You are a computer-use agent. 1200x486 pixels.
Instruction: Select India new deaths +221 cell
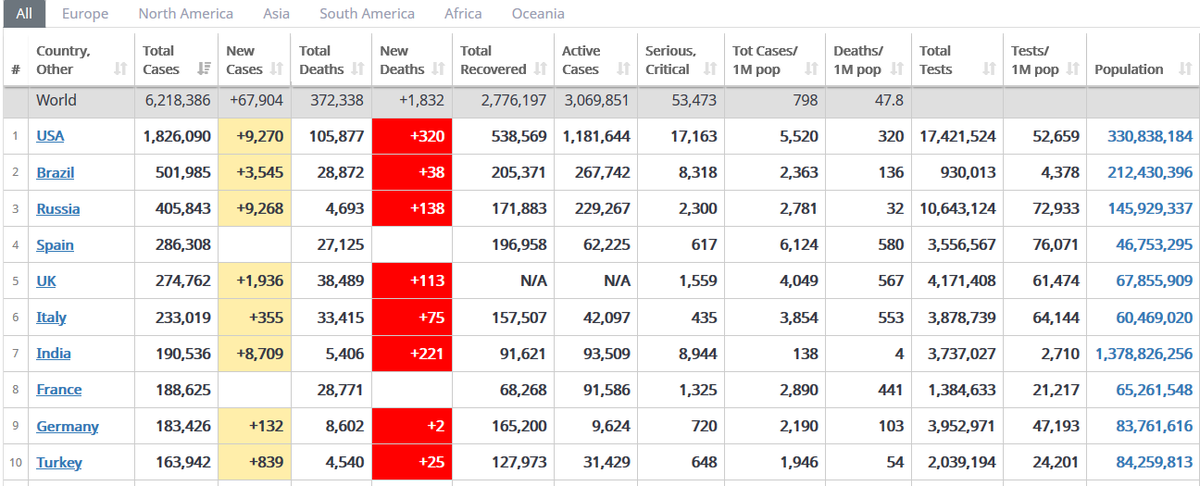click(x=412, y=353)
